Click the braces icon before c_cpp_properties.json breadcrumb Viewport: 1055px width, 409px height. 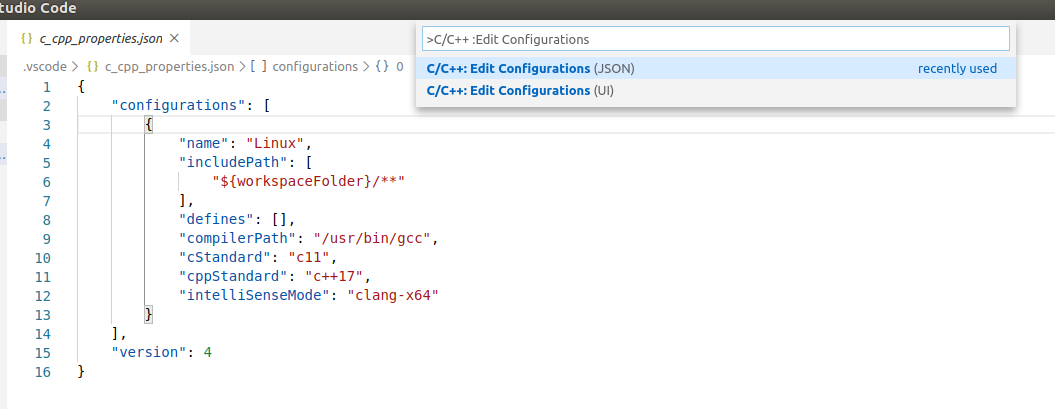[x=93, y=67]
